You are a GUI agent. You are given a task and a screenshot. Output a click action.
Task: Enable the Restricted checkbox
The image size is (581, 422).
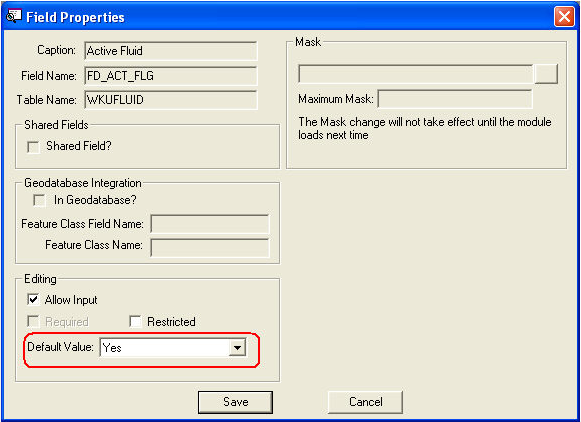135,322
